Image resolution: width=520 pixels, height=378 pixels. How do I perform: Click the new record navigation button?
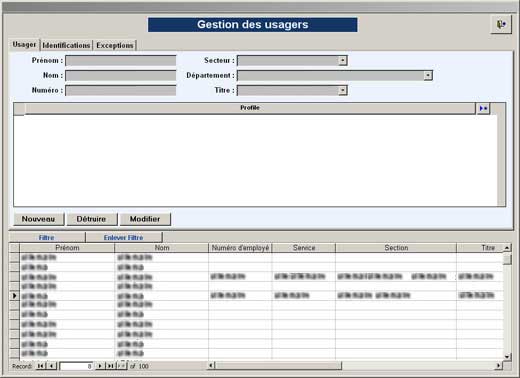point(121,366)
